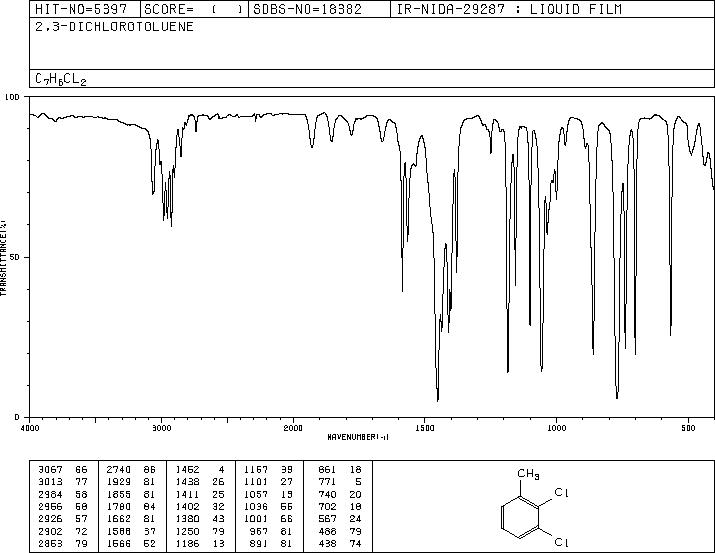Choose the 1101 wavenumber table cell

[x=256, y=482]
